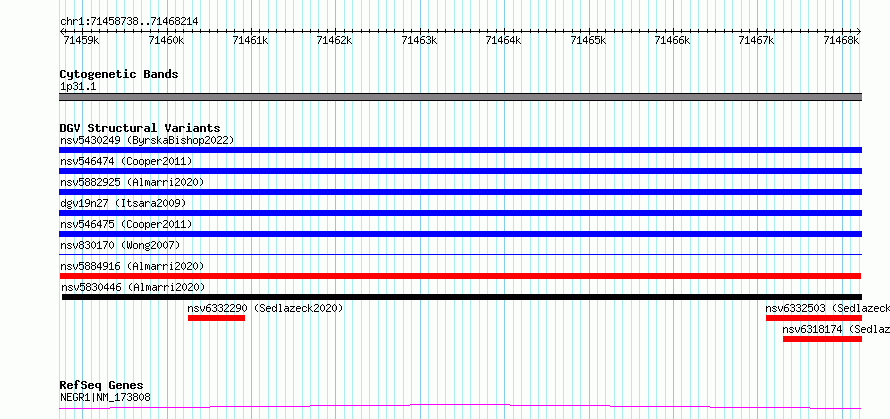Click the 71460k ruler tick label
This screenshot has height=419, width=890.
[166, 40]
